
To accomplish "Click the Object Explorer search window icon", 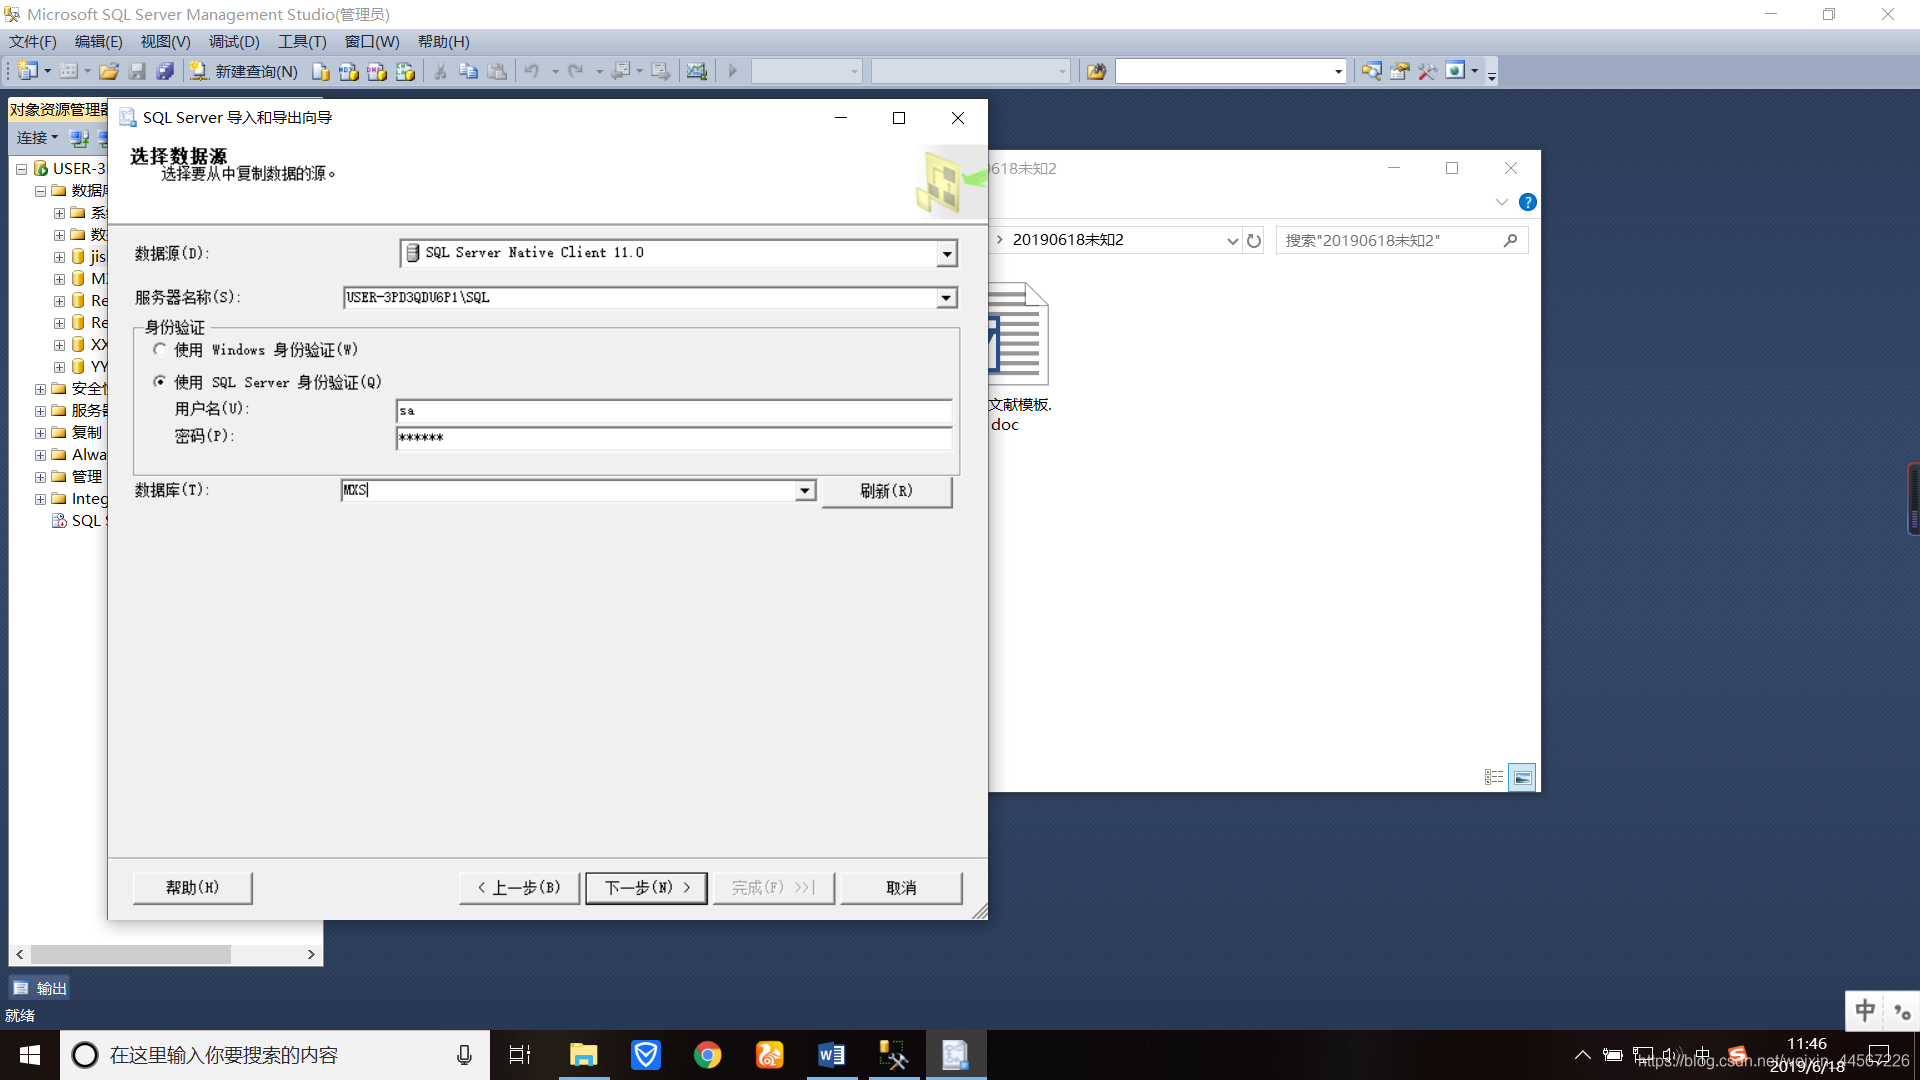I will click(1371, 71).
